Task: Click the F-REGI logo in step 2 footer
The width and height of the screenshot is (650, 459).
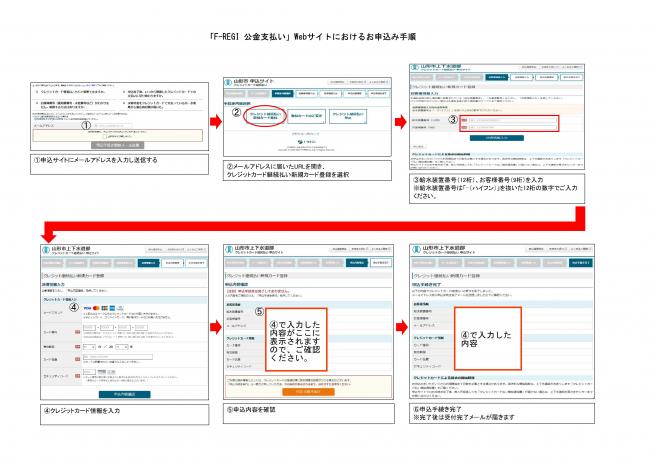Action: coord(300,143)
